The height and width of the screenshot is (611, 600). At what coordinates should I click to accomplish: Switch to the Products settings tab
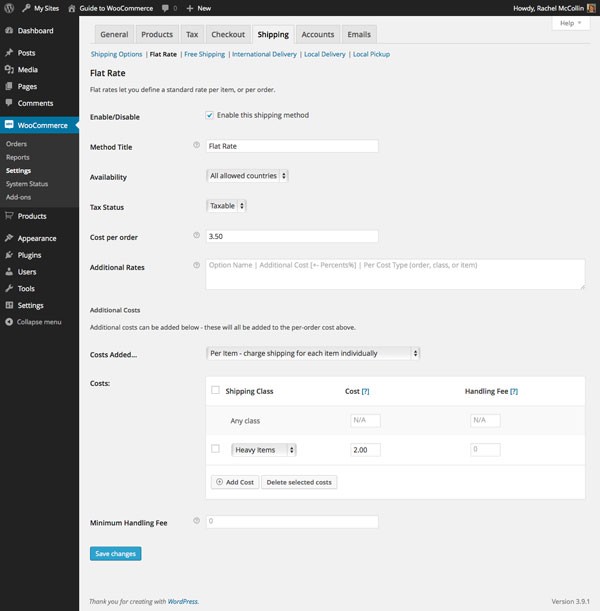pos(157,34)
